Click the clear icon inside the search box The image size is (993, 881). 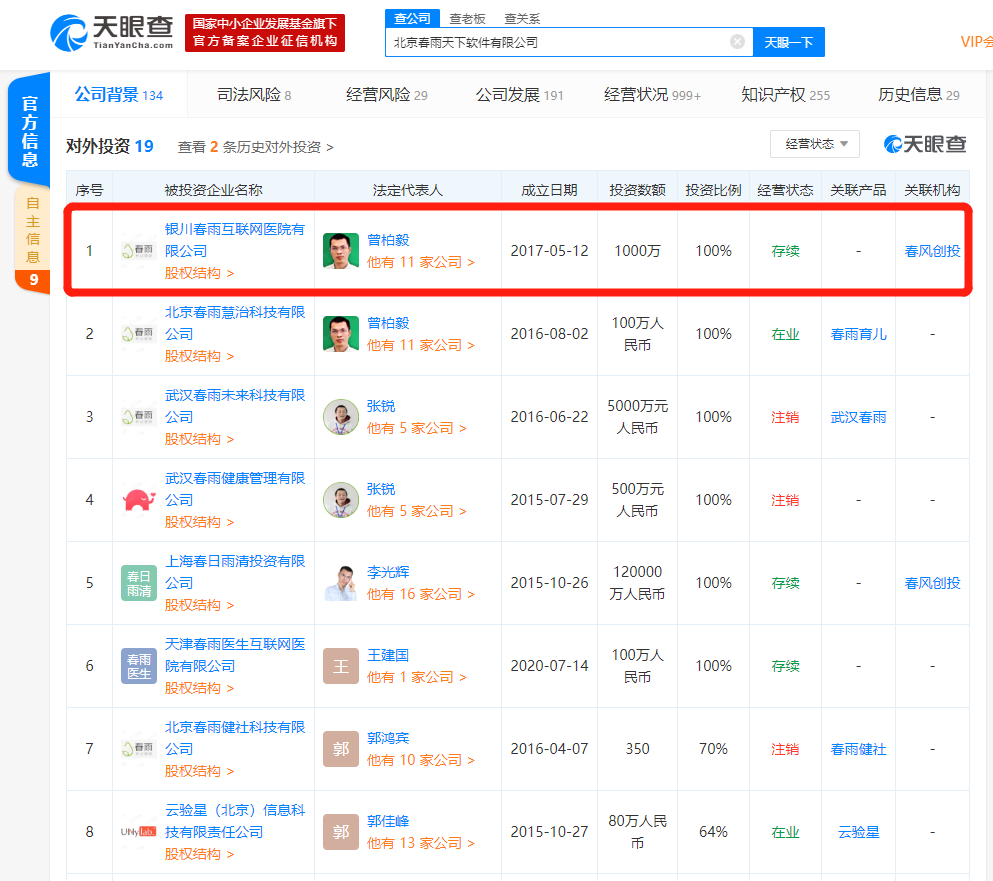(x=738, y=41)
